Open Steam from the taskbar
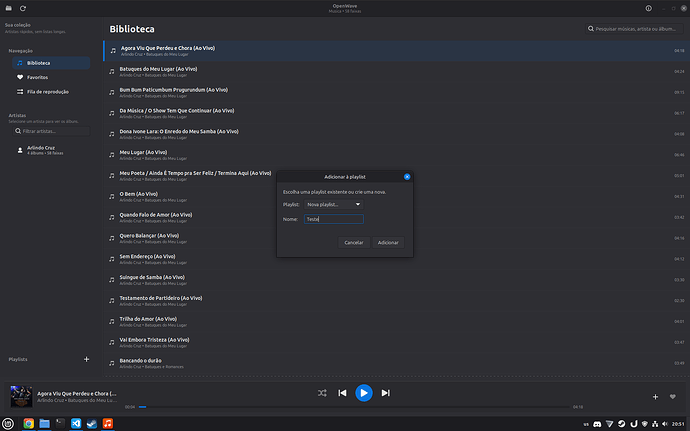Viewport: 690px width, 431px height. click(x=92, y=424)
